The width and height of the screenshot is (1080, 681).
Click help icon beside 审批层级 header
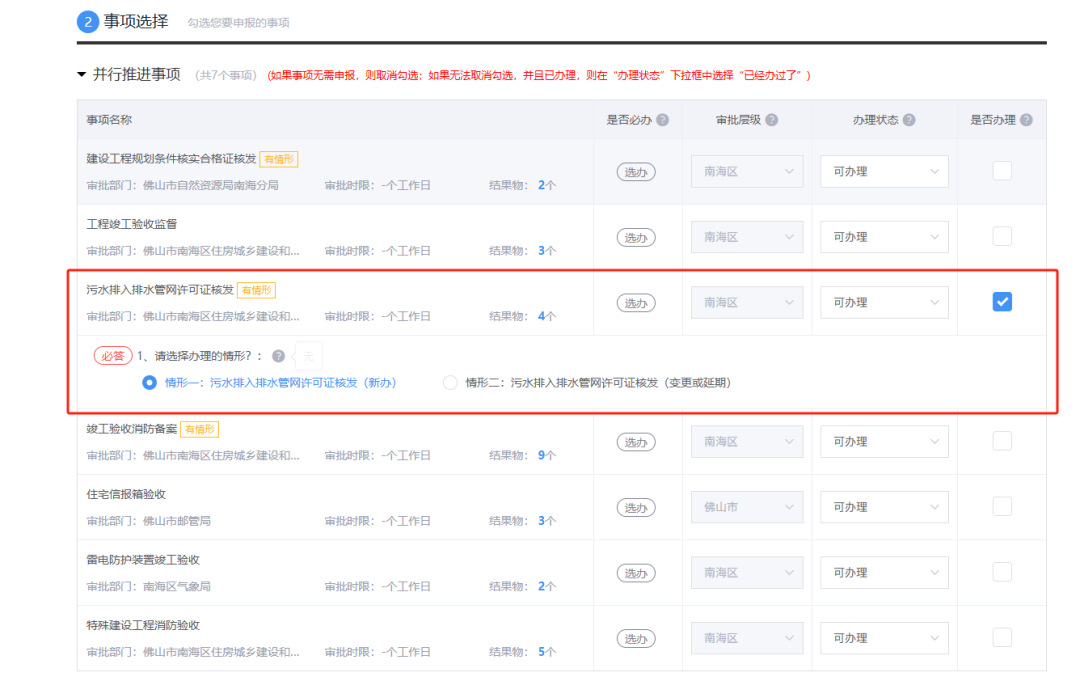tap(771, 120)
